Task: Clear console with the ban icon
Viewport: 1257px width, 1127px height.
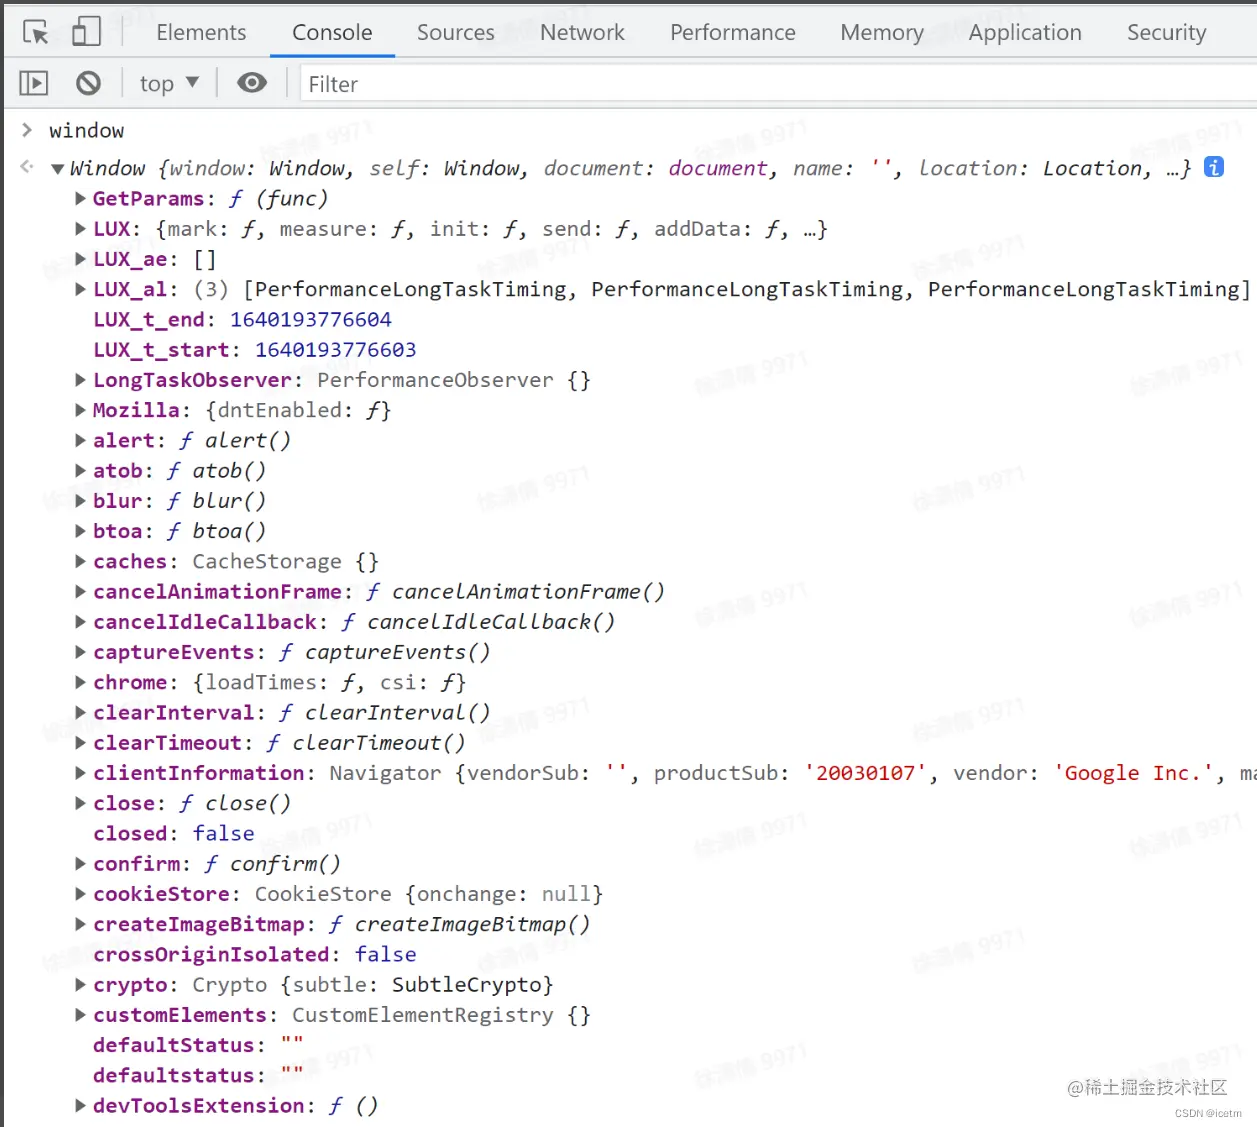Action: [x=89, y=83]
